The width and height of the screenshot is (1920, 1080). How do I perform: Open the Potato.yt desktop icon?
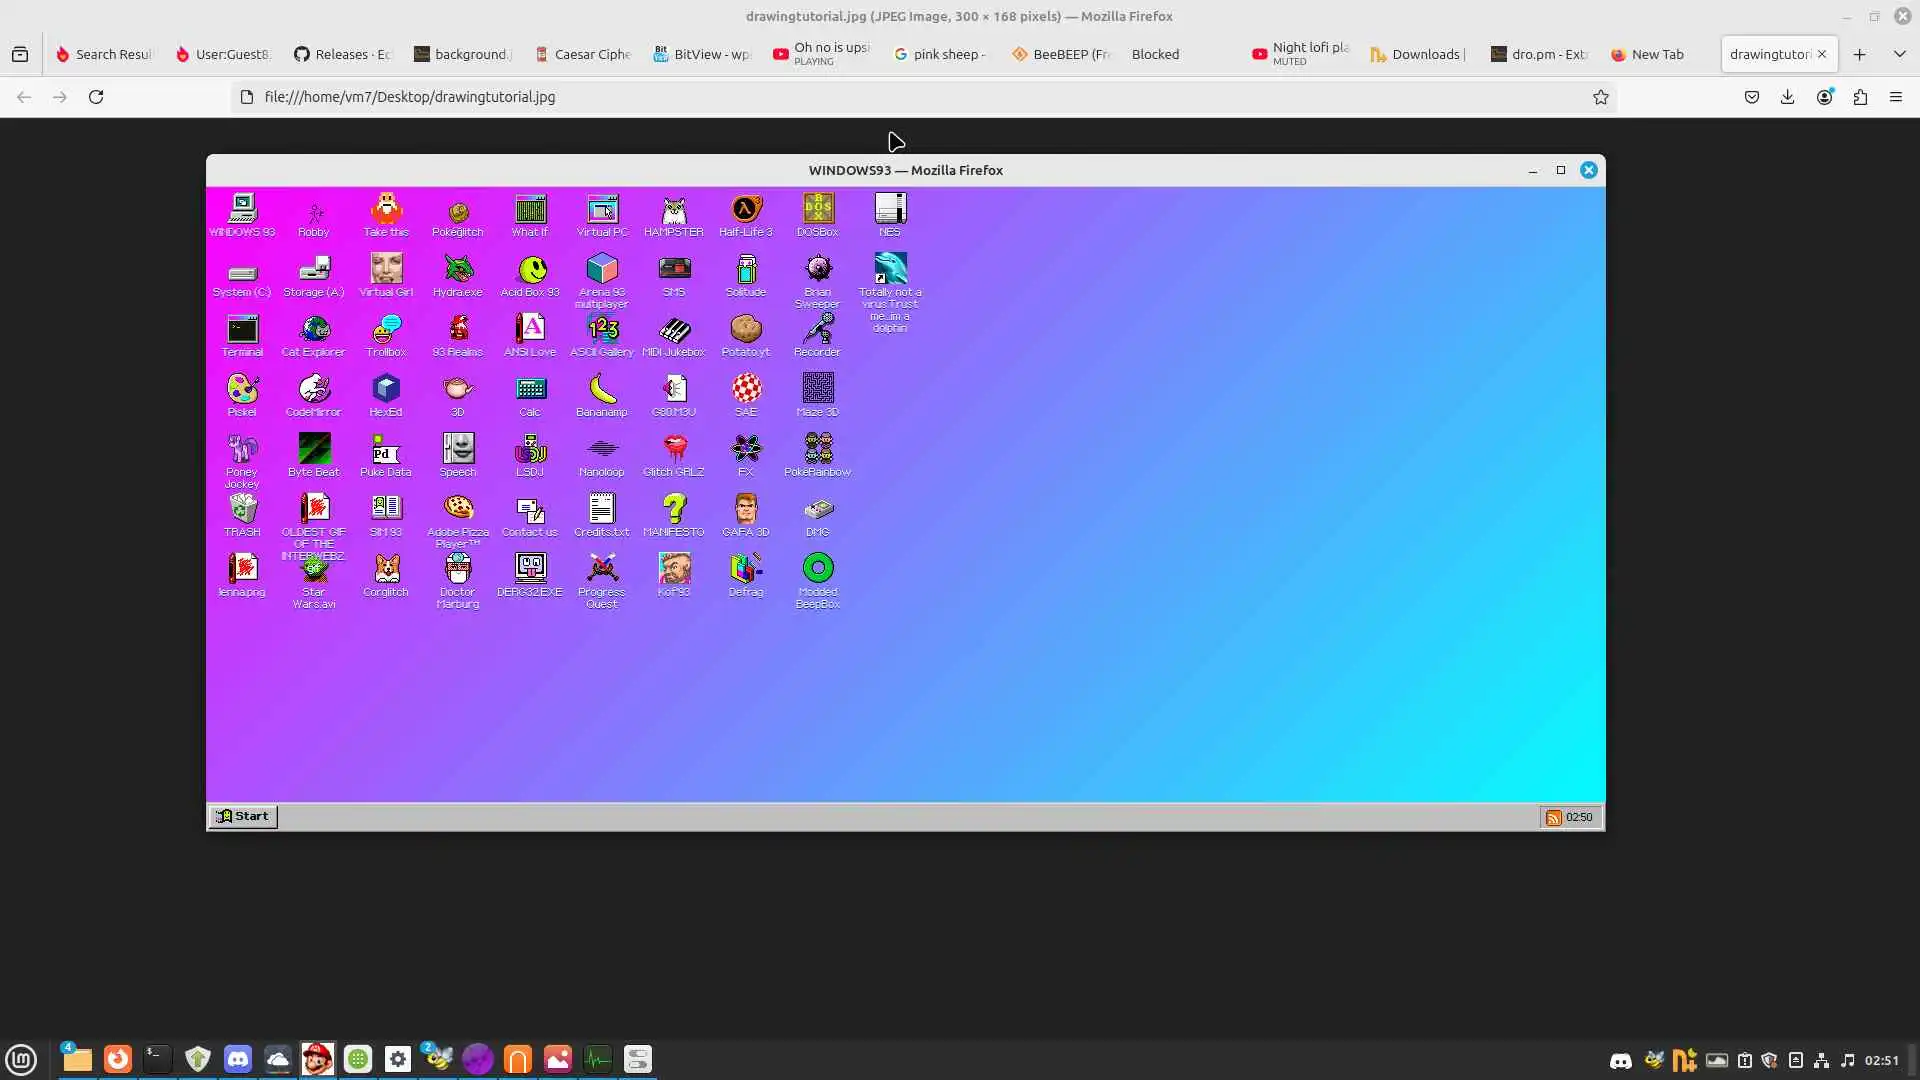tap(745, 330)
